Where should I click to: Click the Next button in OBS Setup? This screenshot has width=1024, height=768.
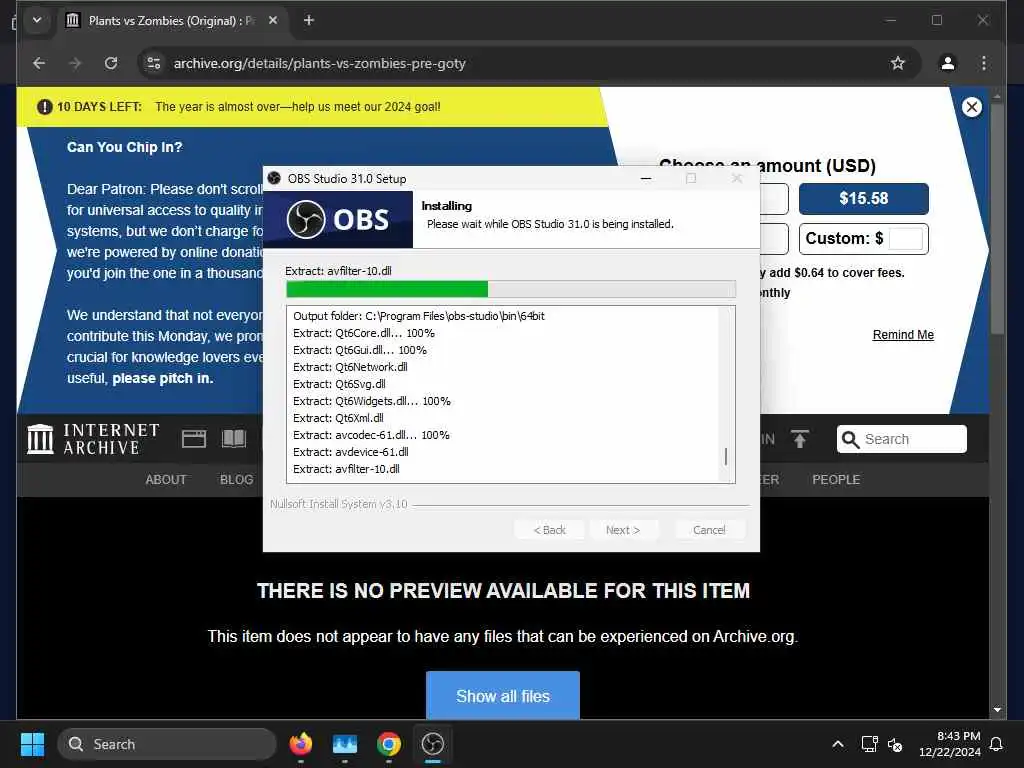pos(623,530)
